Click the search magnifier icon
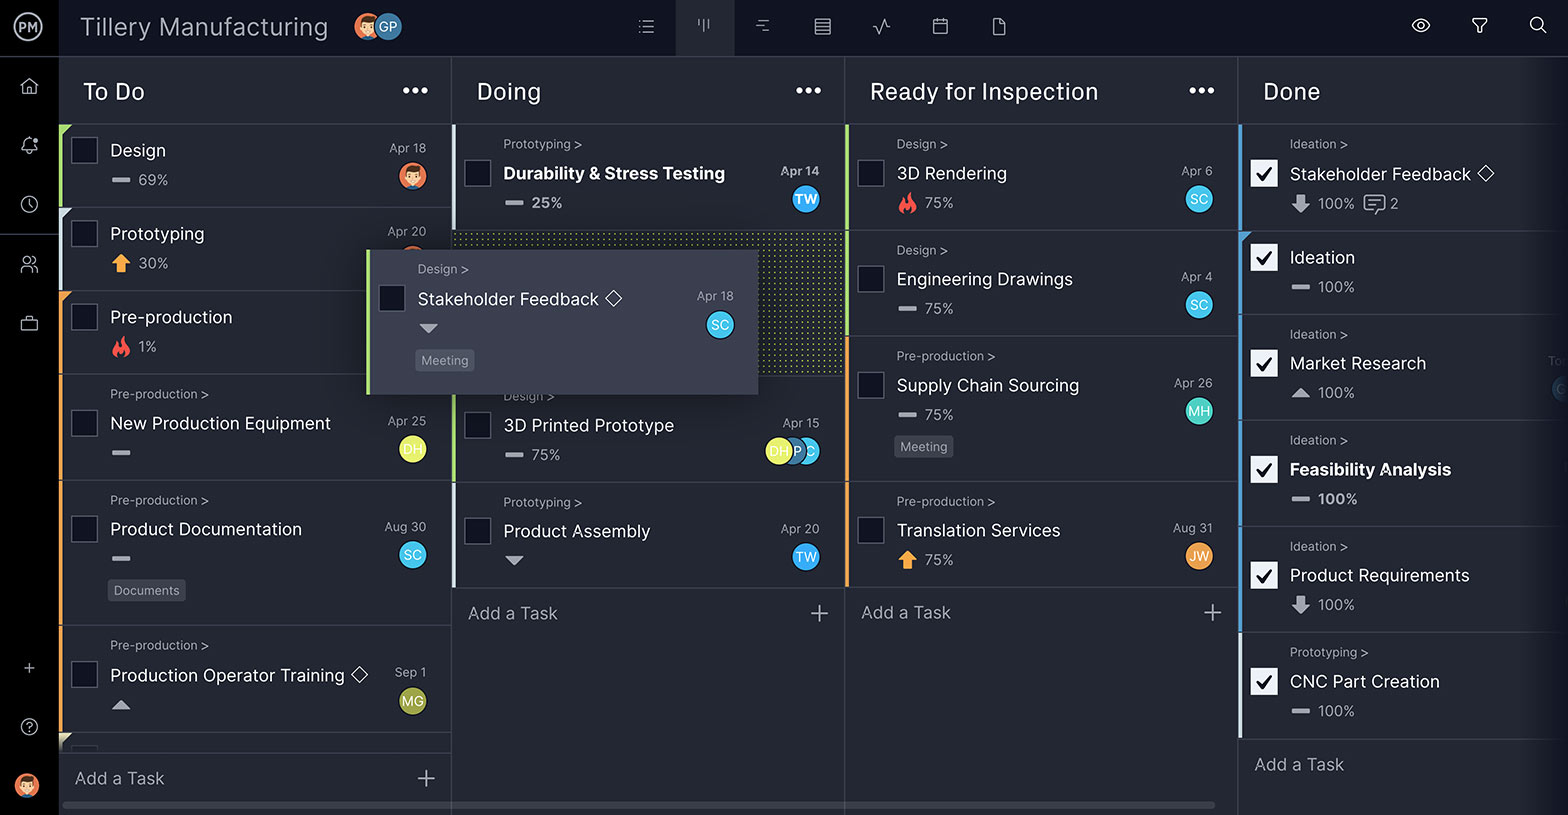The width and height of the screenshot is (1568, 815). coord(1538,26)
